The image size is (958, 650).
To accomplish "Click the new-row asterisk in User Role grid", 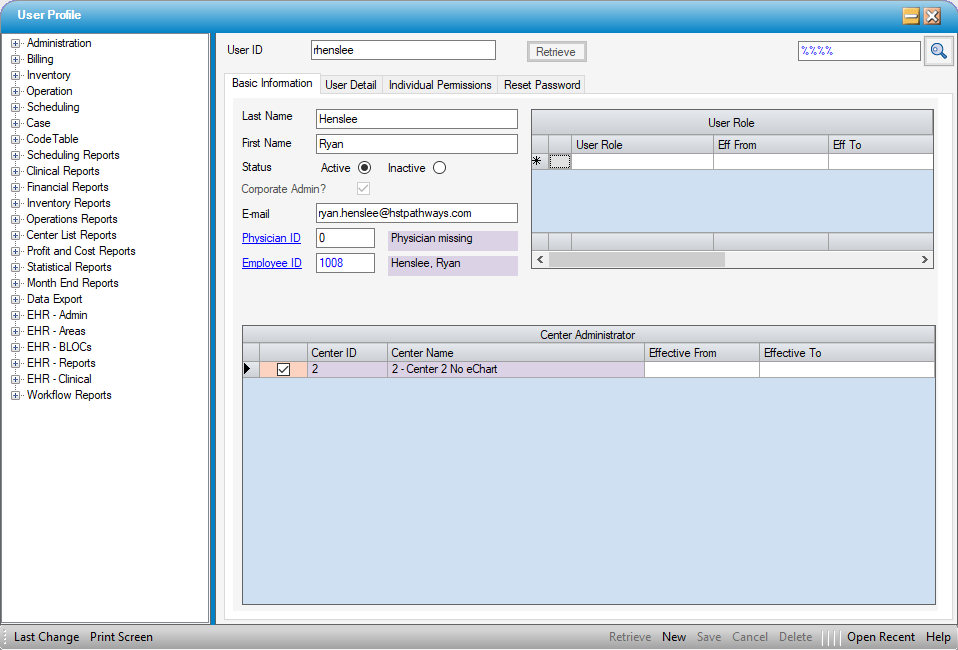I will 537,162.
